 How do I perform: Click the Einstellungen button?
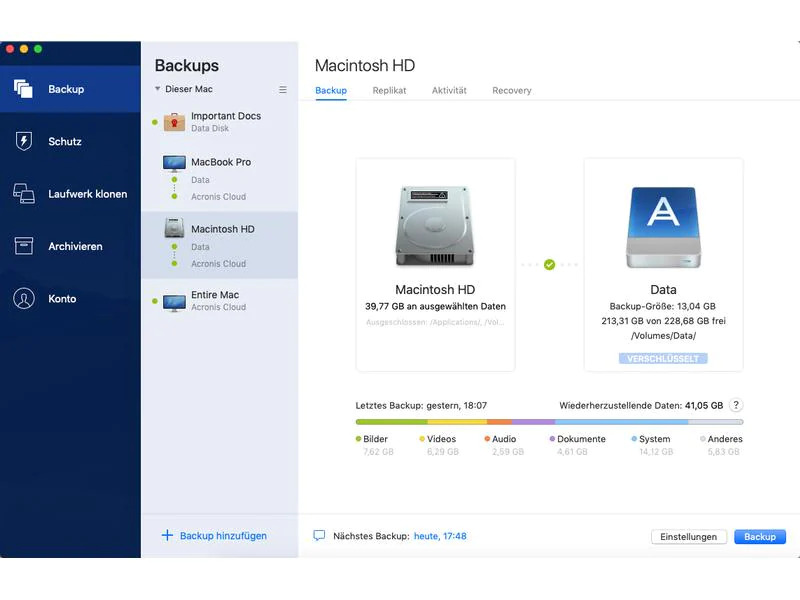point(688,537)
